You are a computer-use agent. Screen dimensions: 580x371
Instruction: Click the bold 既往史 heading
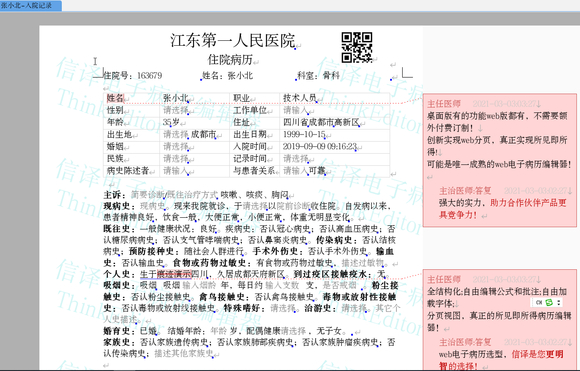click(116, 229)
